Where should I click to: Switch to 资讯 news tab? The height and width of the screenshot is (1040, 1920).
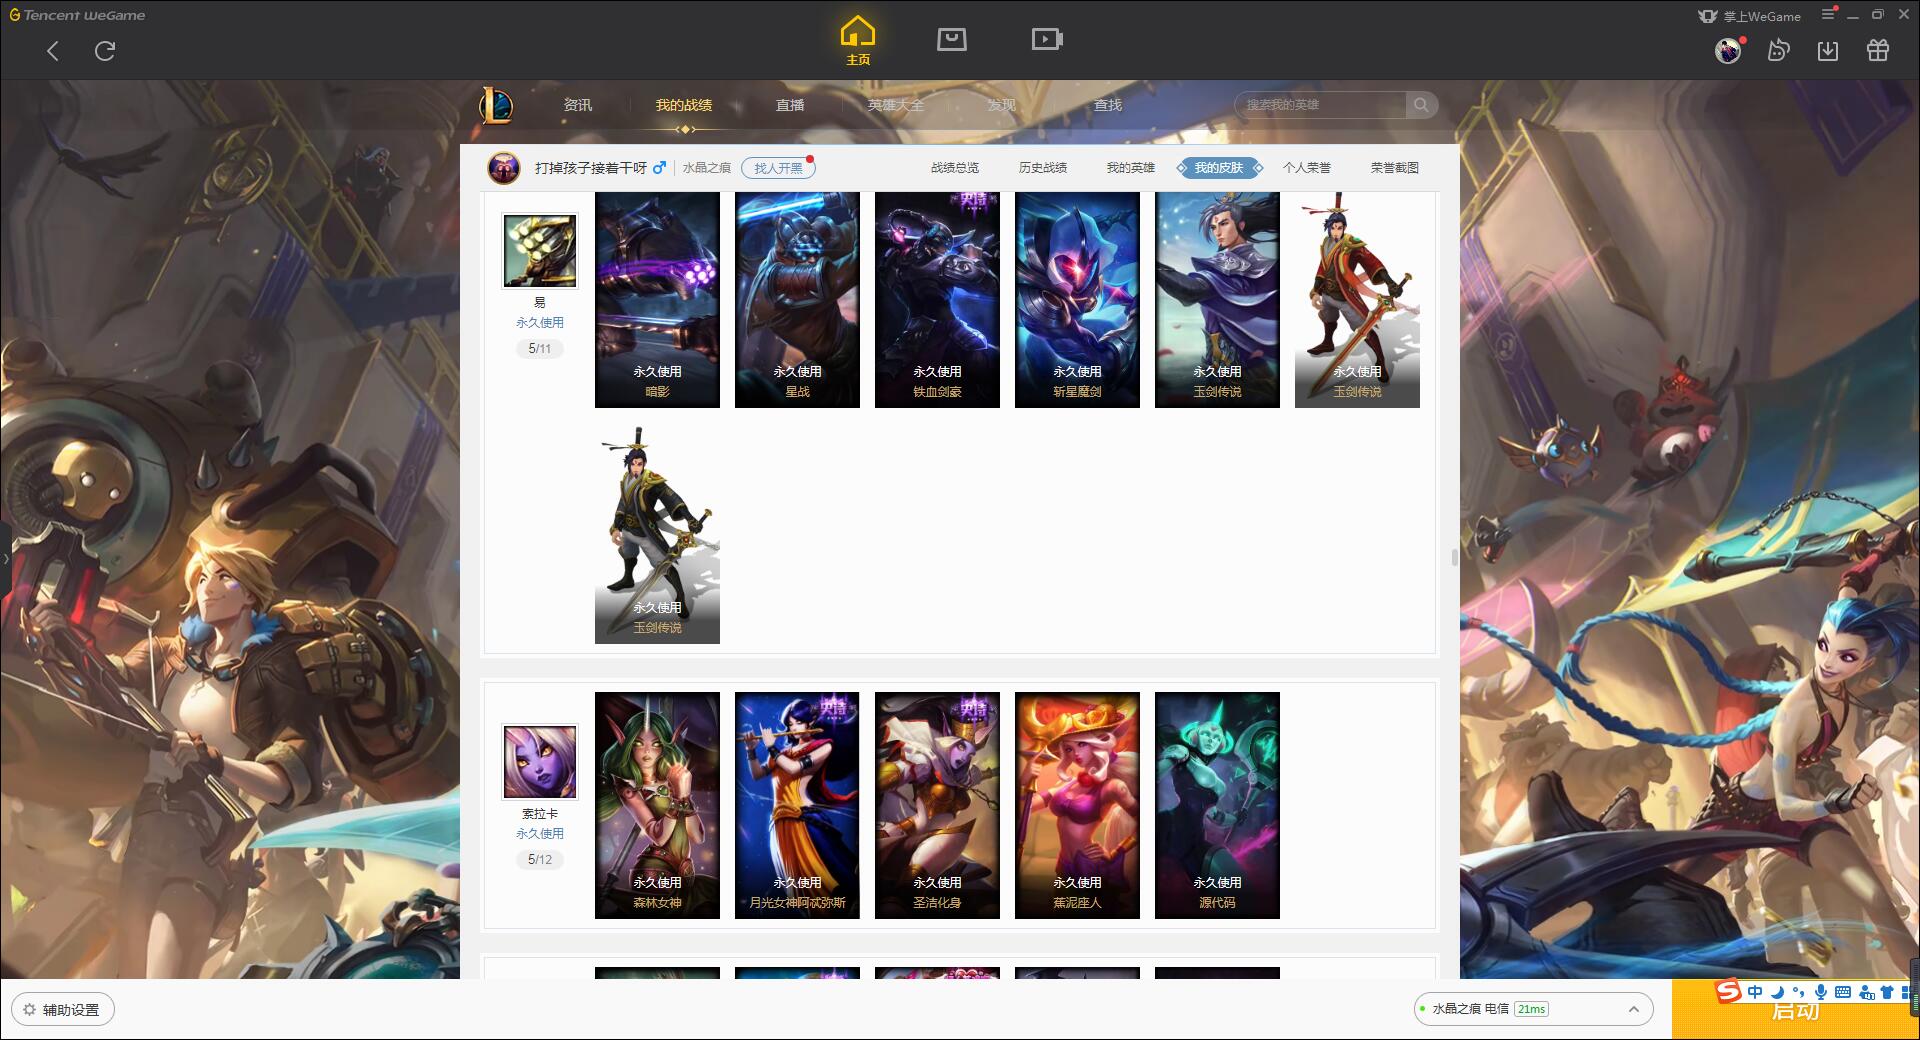[577, 105]
